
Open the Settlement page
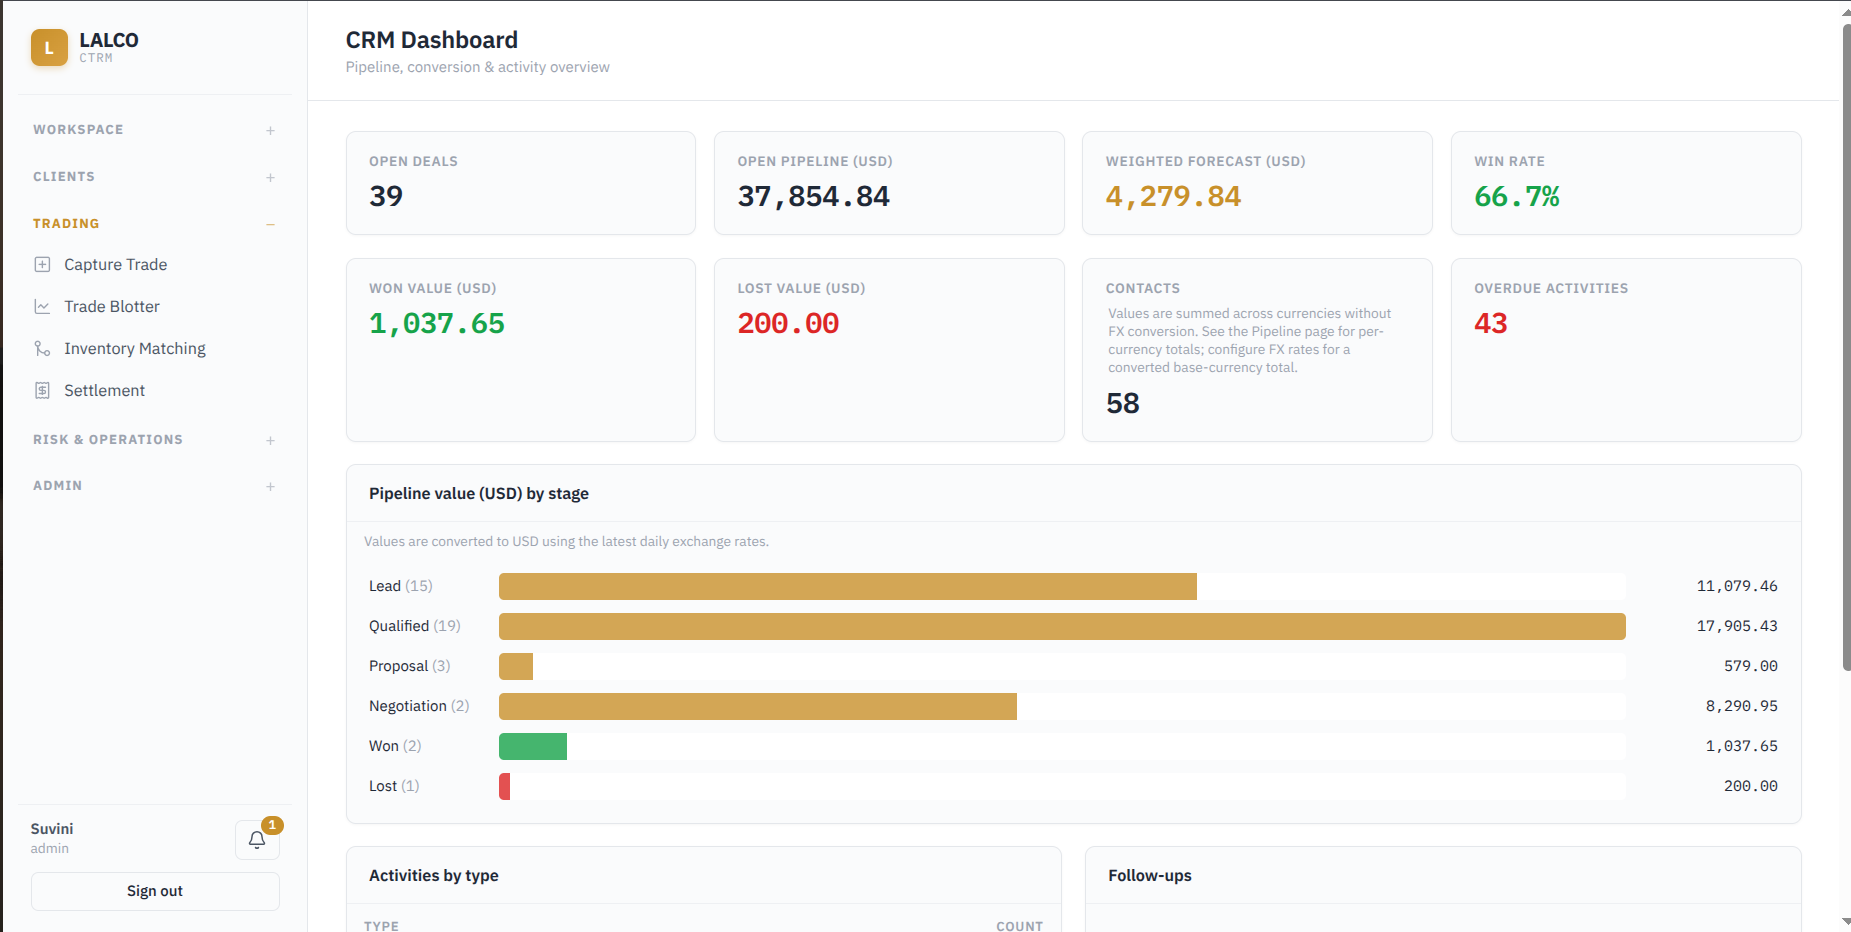coord(104,391)
